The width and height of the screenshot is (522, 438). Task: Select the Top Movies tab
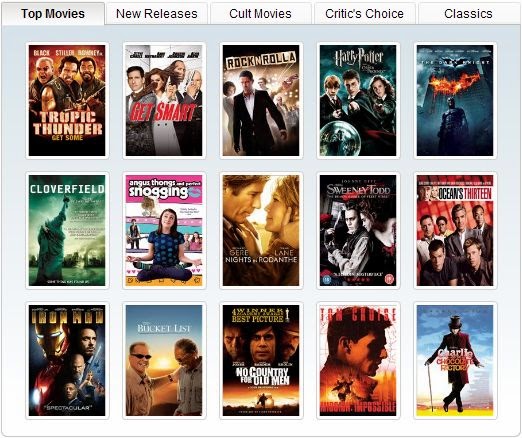pos(53,14)
